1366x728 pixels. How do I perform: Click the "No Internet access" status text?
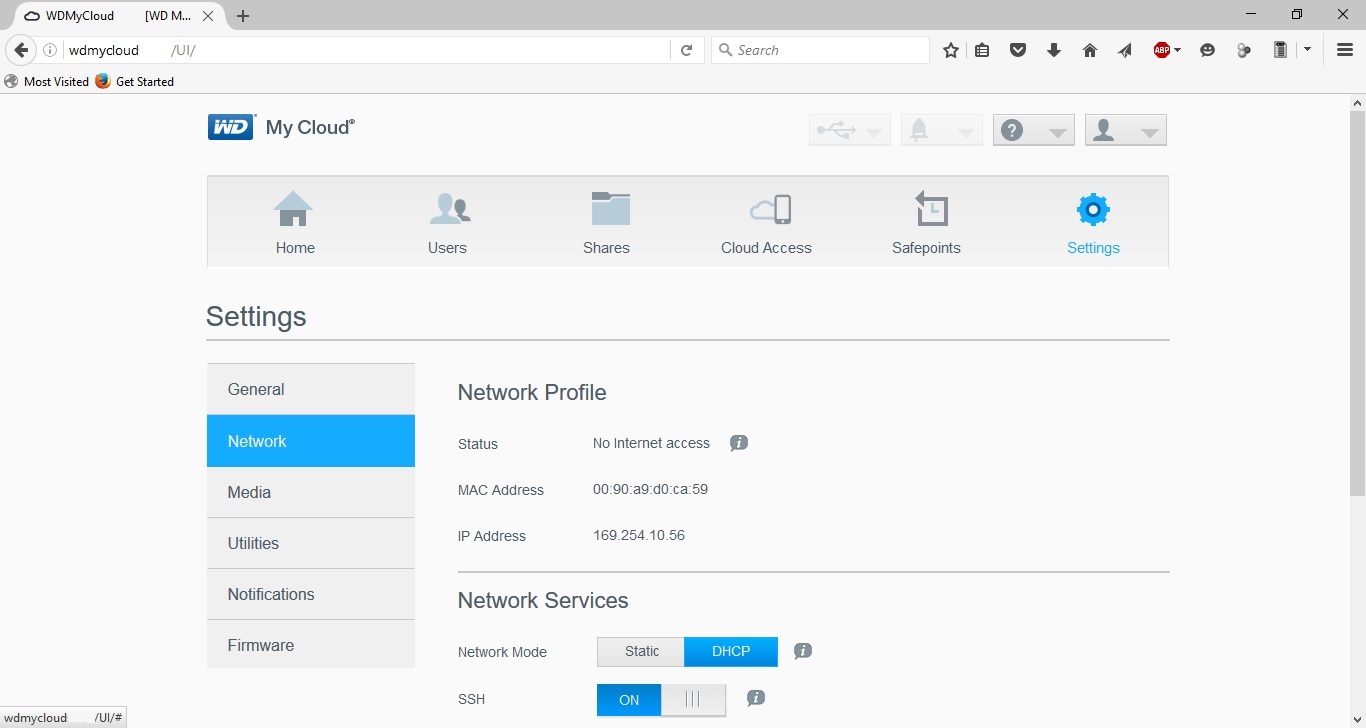click(x=651, y=443)
